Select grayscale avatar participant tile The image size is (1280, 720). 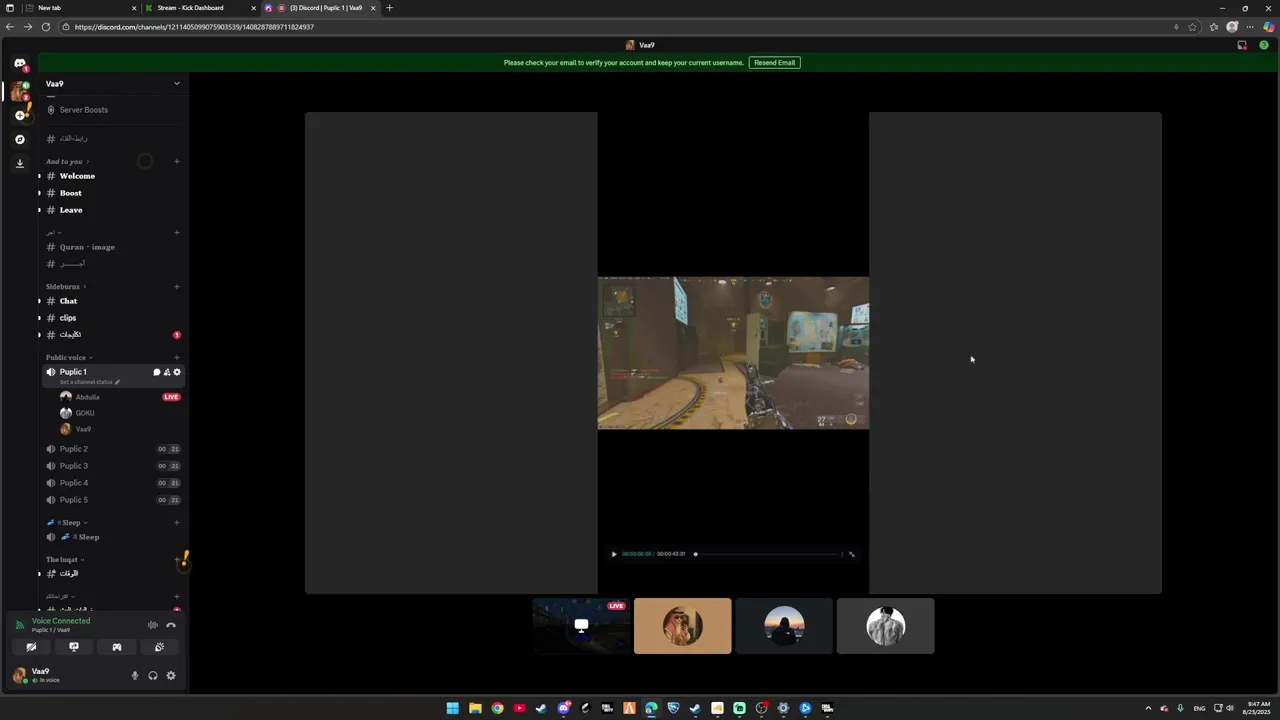click(x=886, y=626)
